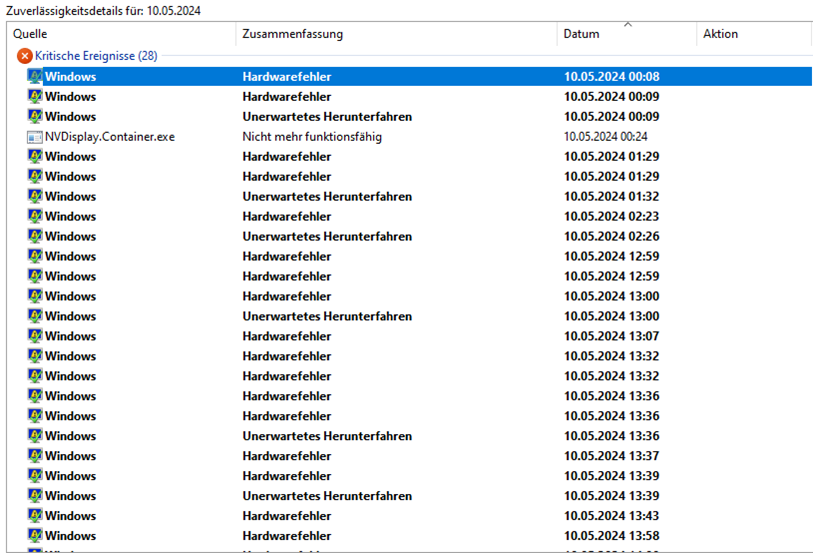Viewport: 813px width, 553px height.
Task: Sort by the Zusammenfassung column header
Action: pos(397,34)
